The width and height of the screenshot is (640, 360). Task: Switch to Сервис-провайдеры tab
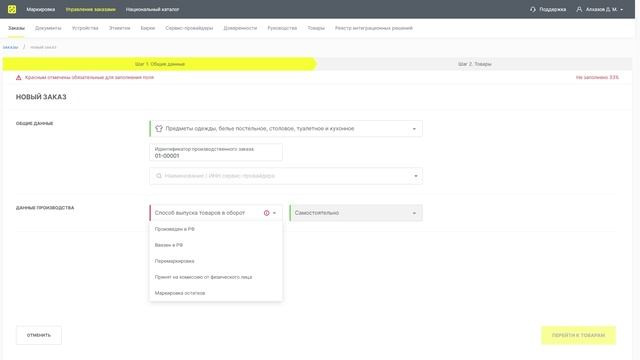point(189,28)
